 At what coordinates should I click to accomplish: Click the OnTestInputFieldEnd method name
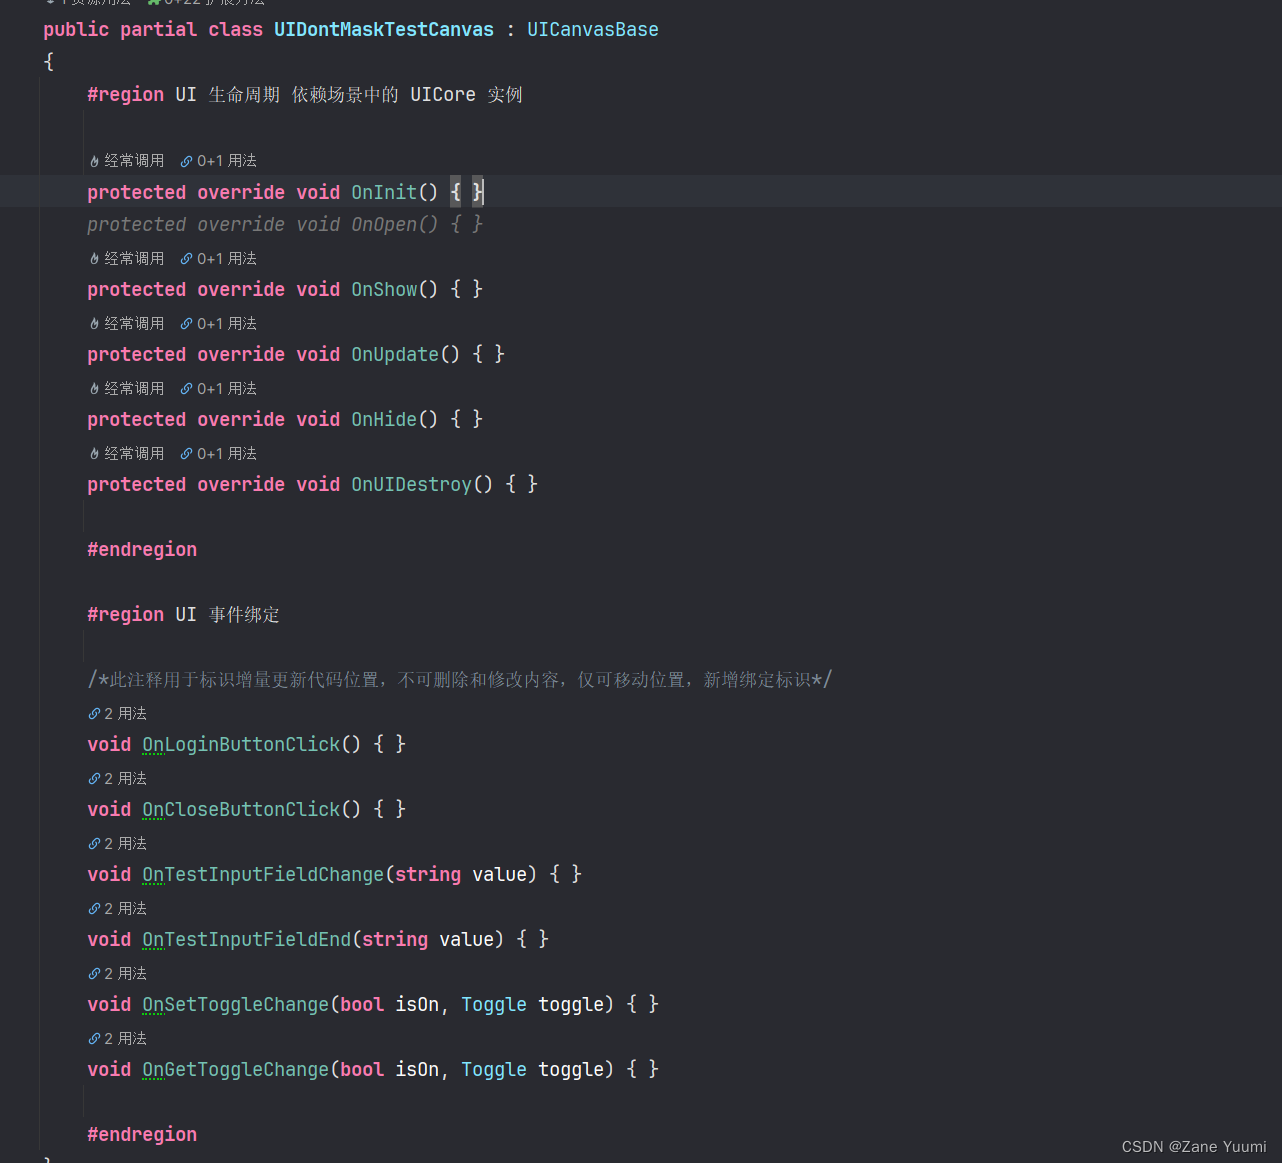click(247, 940)
